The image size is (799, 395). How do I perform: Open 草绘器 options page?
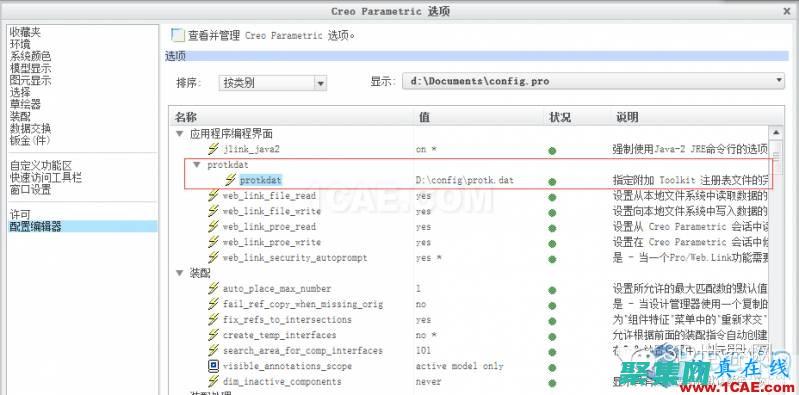25,104
